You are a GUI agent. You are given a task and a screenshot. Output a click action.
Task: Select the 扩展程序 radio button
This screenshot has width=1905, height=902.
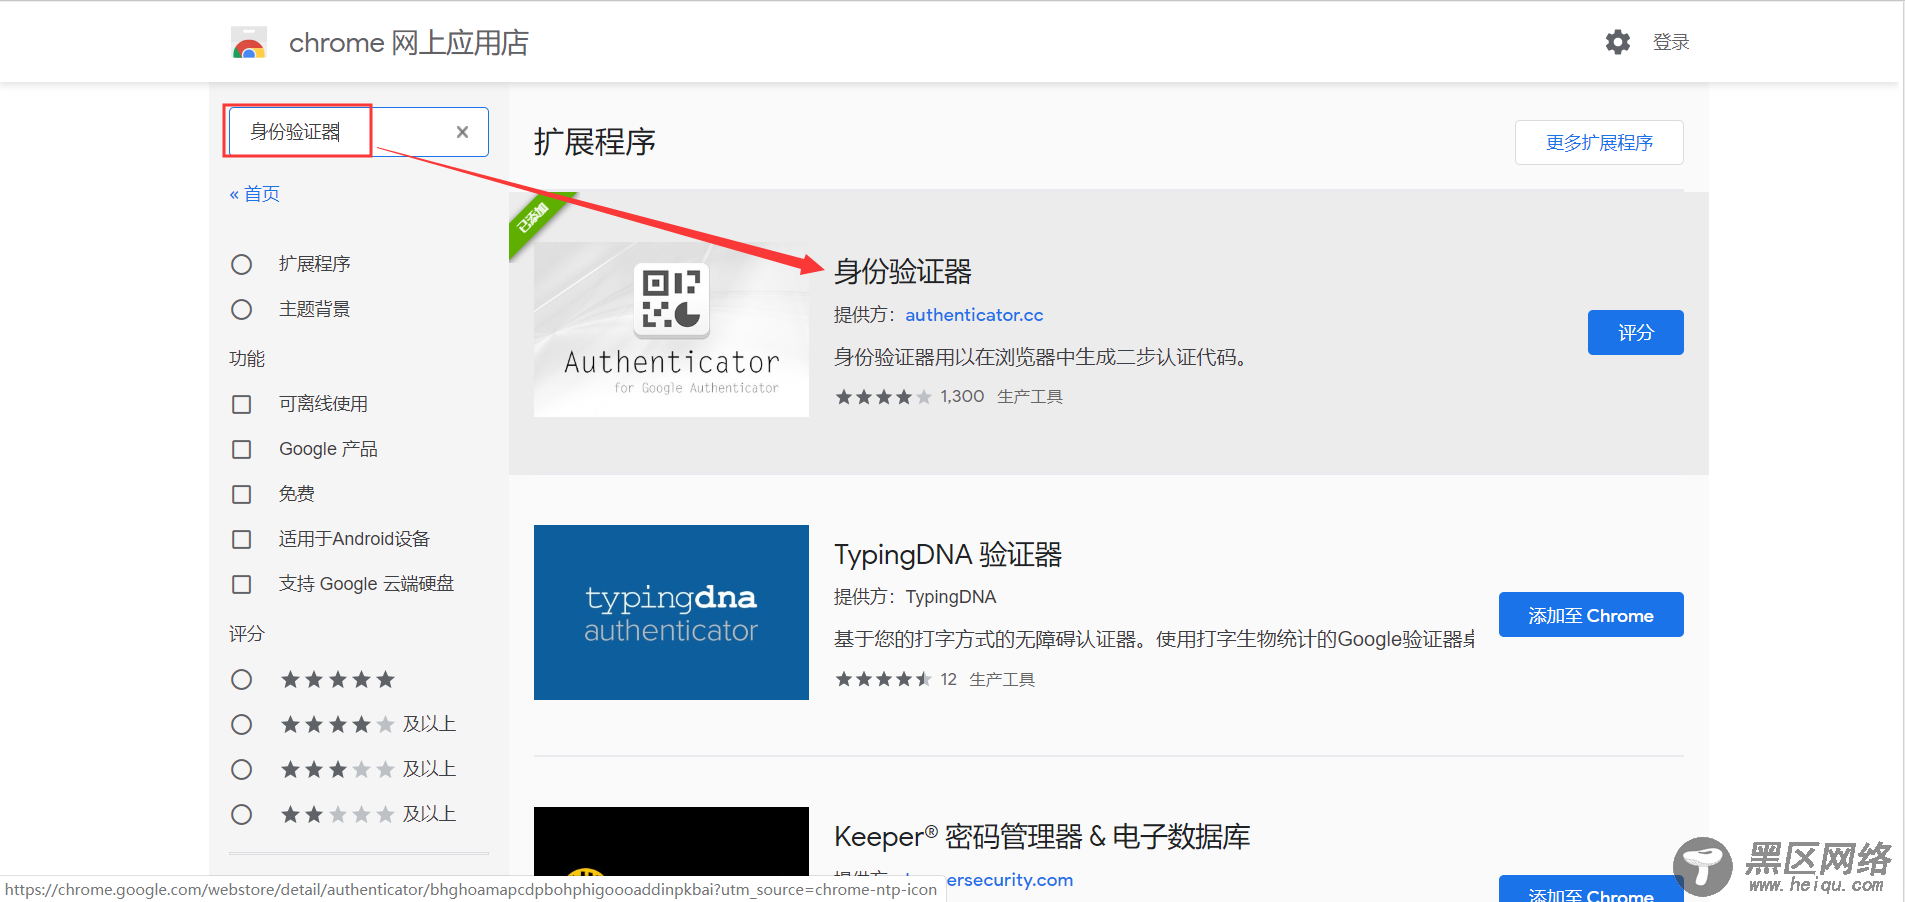tap(241, 264)
